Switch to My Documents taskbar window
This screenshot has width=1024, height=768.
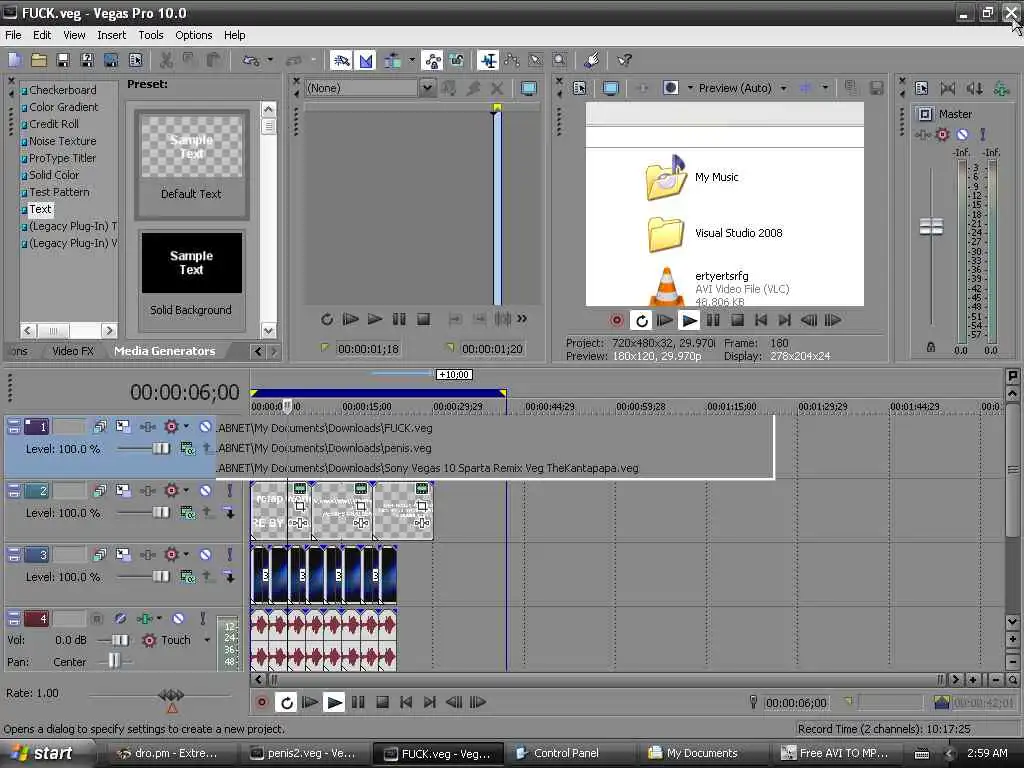(702, 754)
